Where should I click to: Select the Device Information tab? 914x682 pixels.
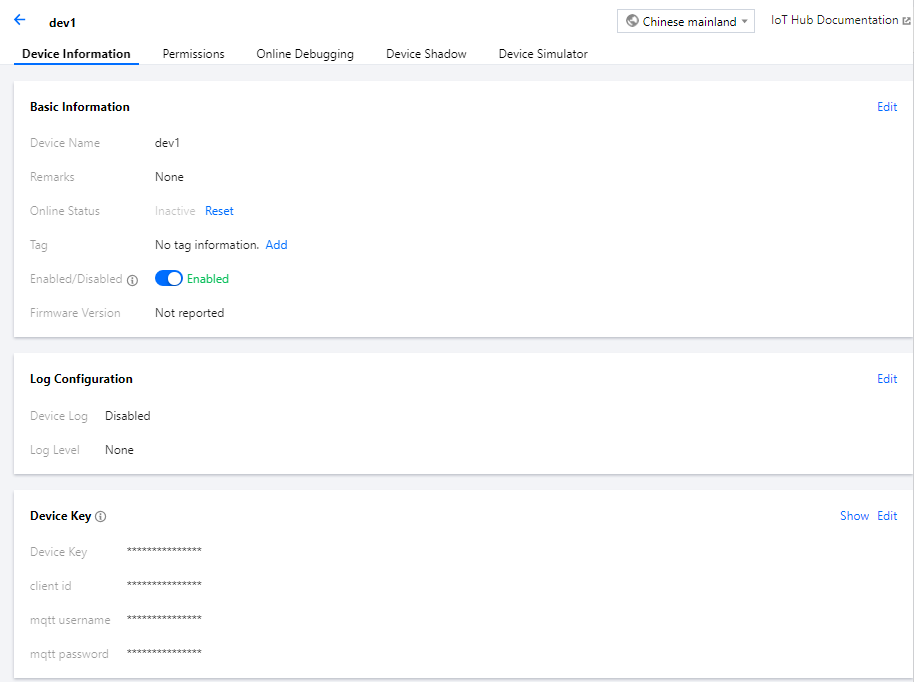[x=76, y=54]
